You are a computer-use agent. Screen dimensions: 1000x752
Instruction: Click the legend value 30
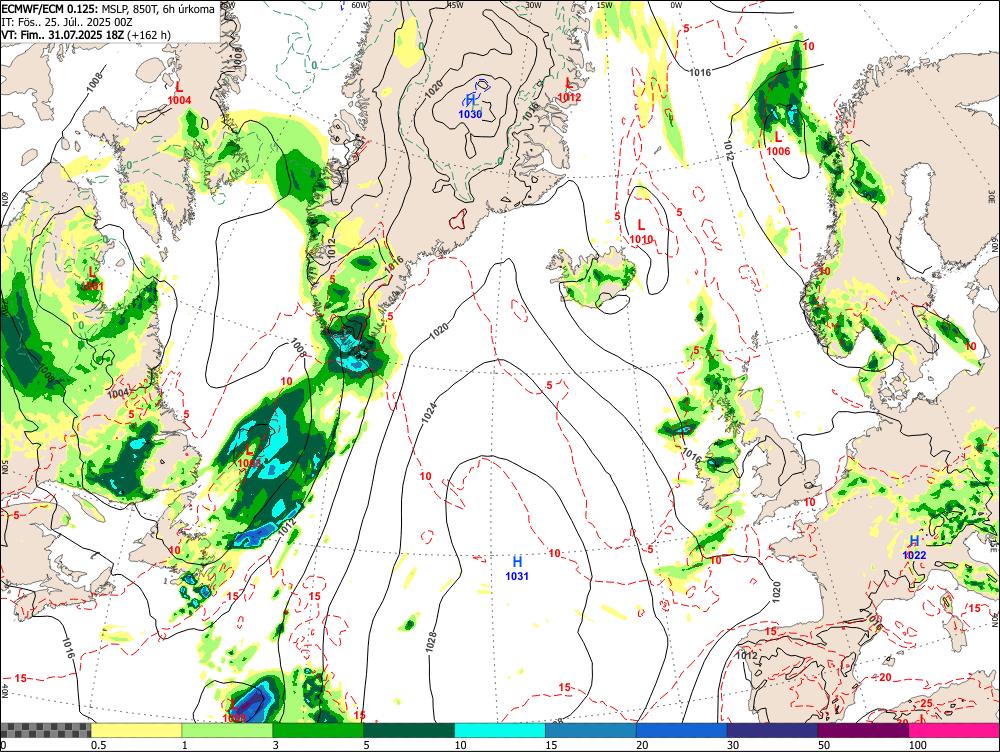point(733,745)
